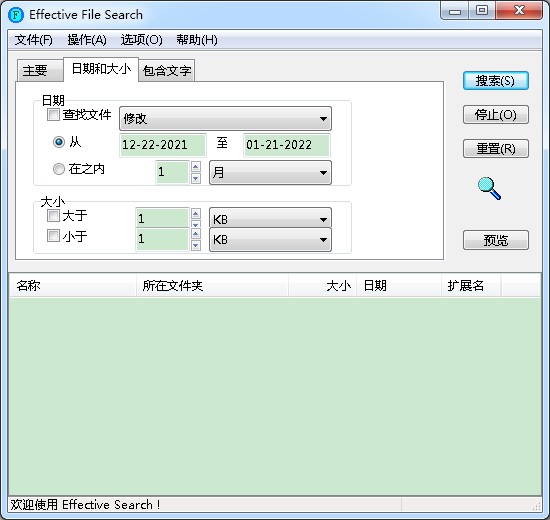Click the magnifying glass search icon
The image size is (550, 520).
click(489, 188)
